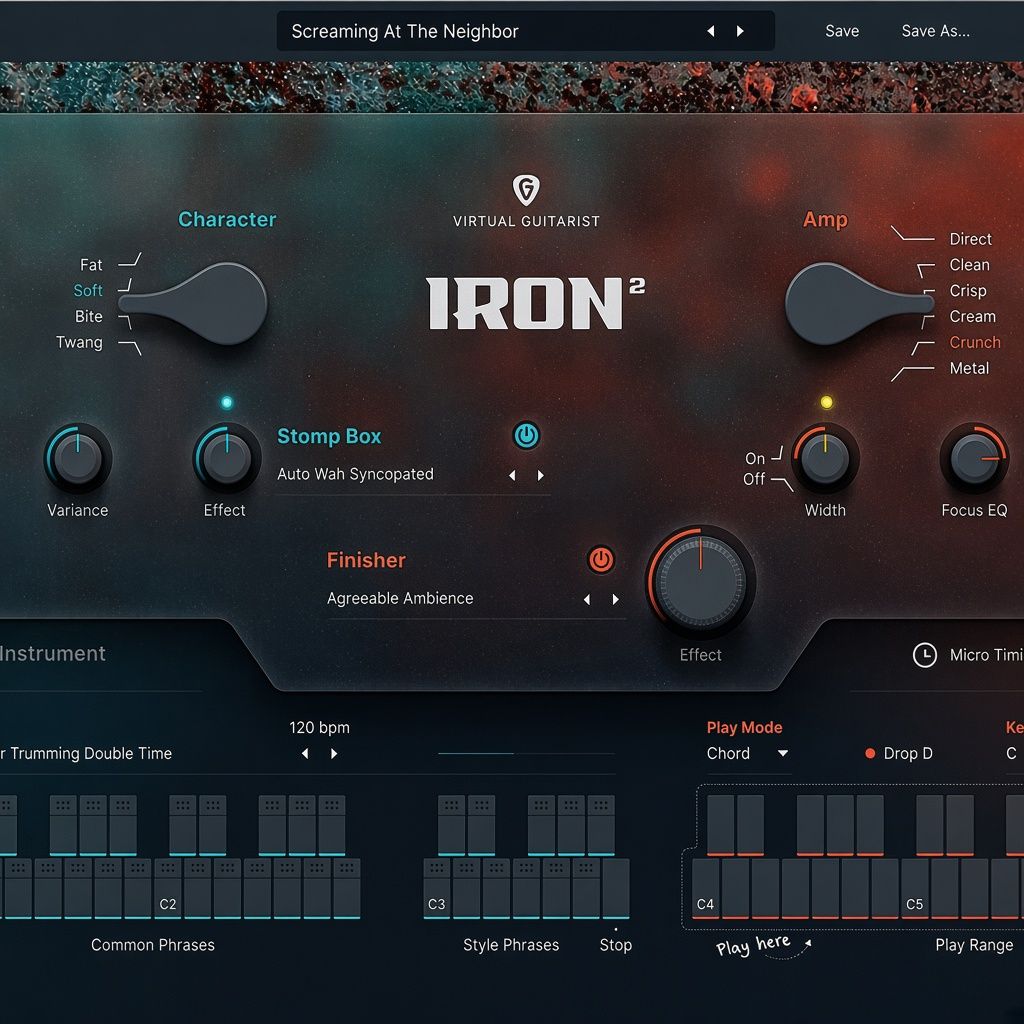Set doubling switch to Off
1024x1024 pixels.
tap(754, 479)
